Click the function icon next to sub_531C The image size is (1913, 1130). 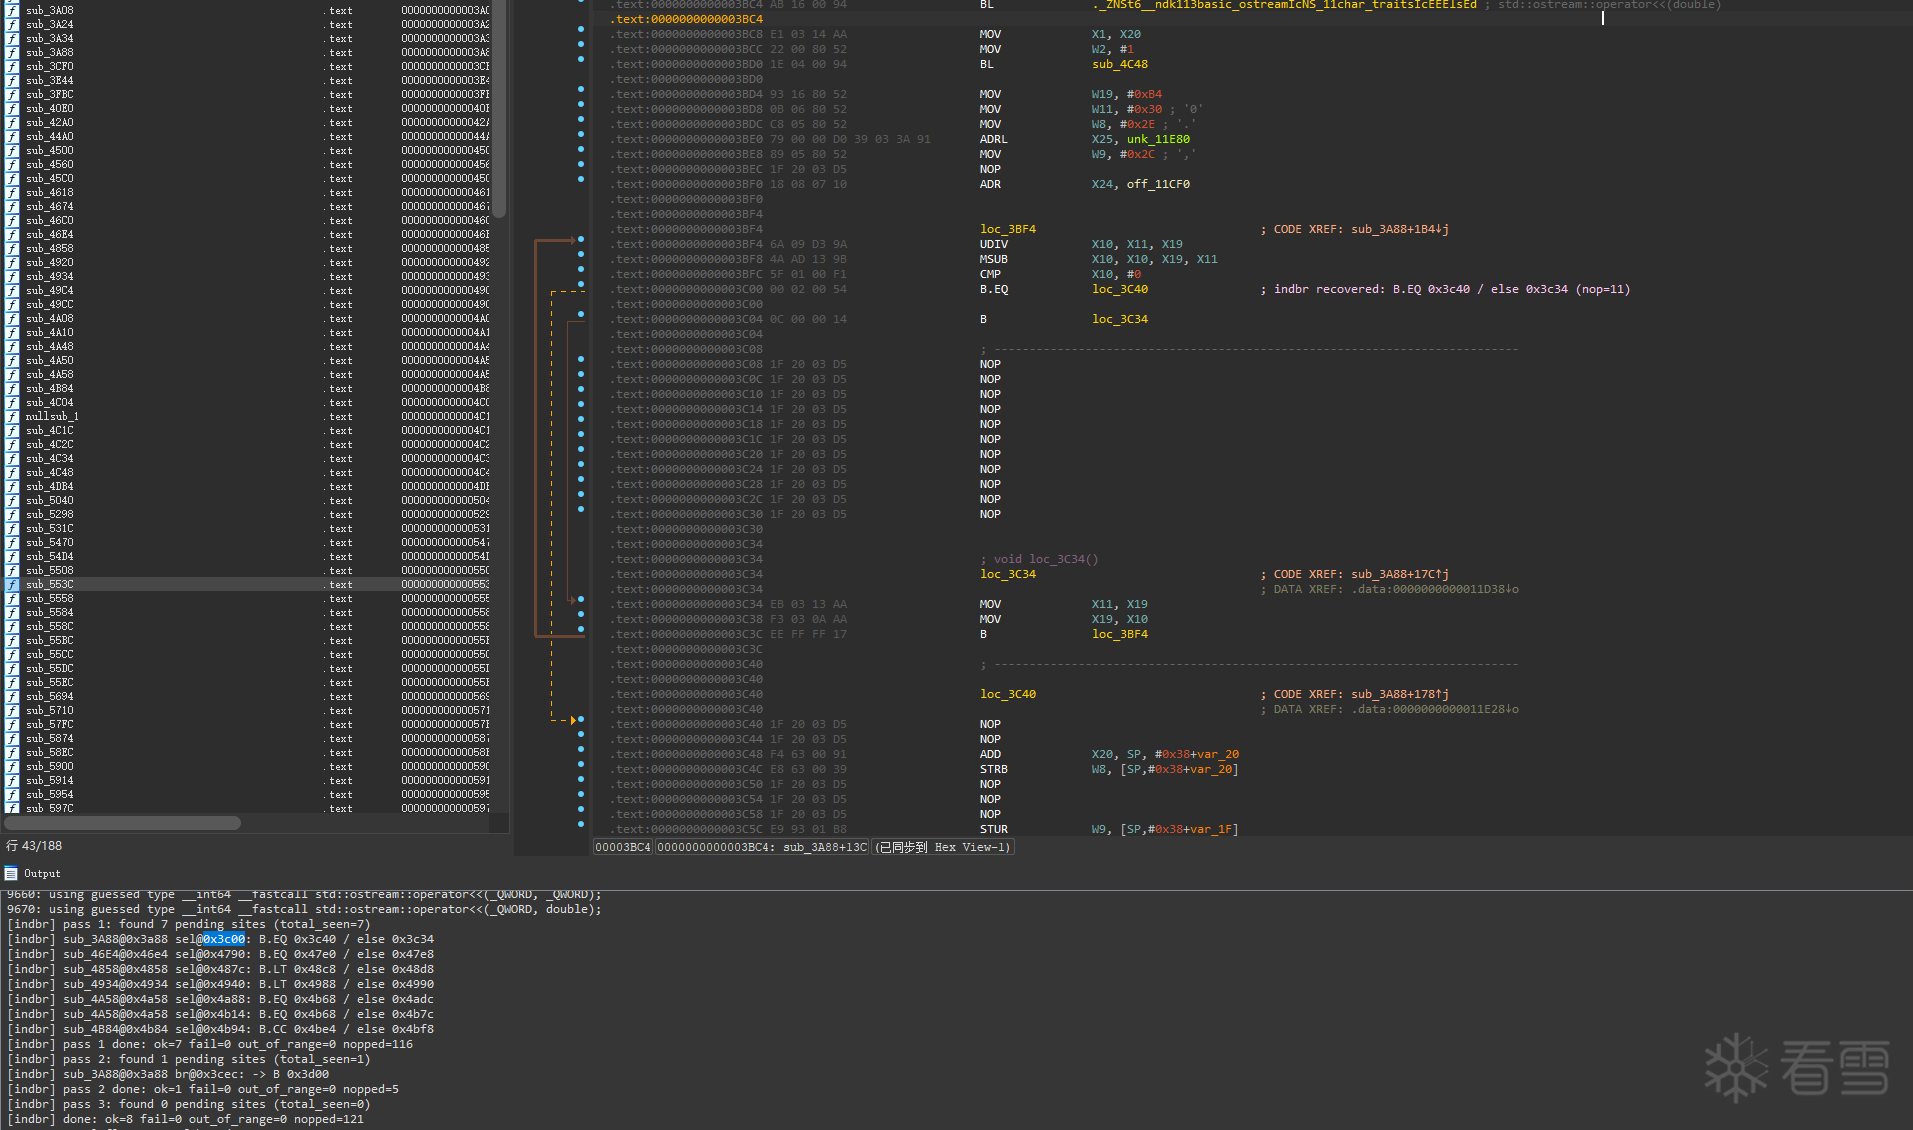point(13,528)
